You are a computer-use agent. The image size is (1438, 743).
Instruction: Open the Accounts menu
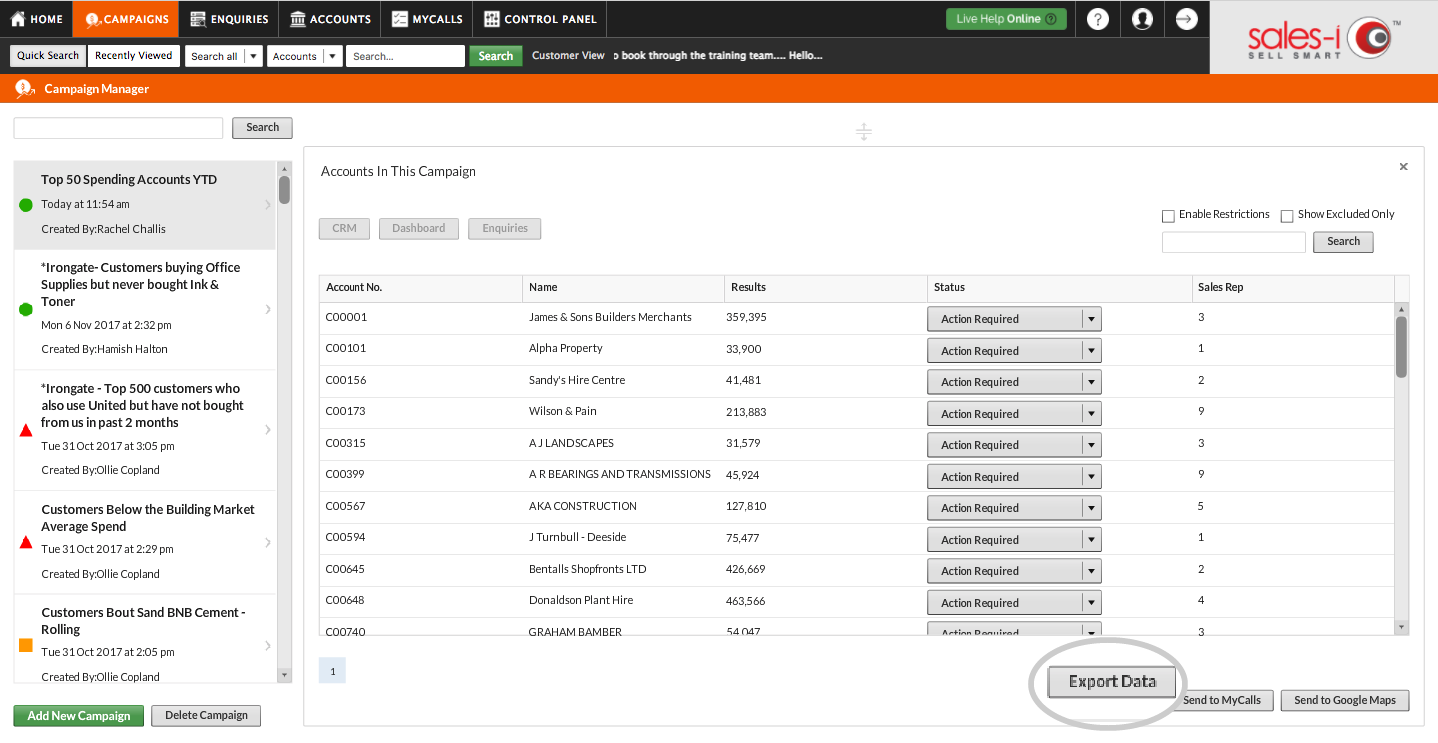point(330,19)
